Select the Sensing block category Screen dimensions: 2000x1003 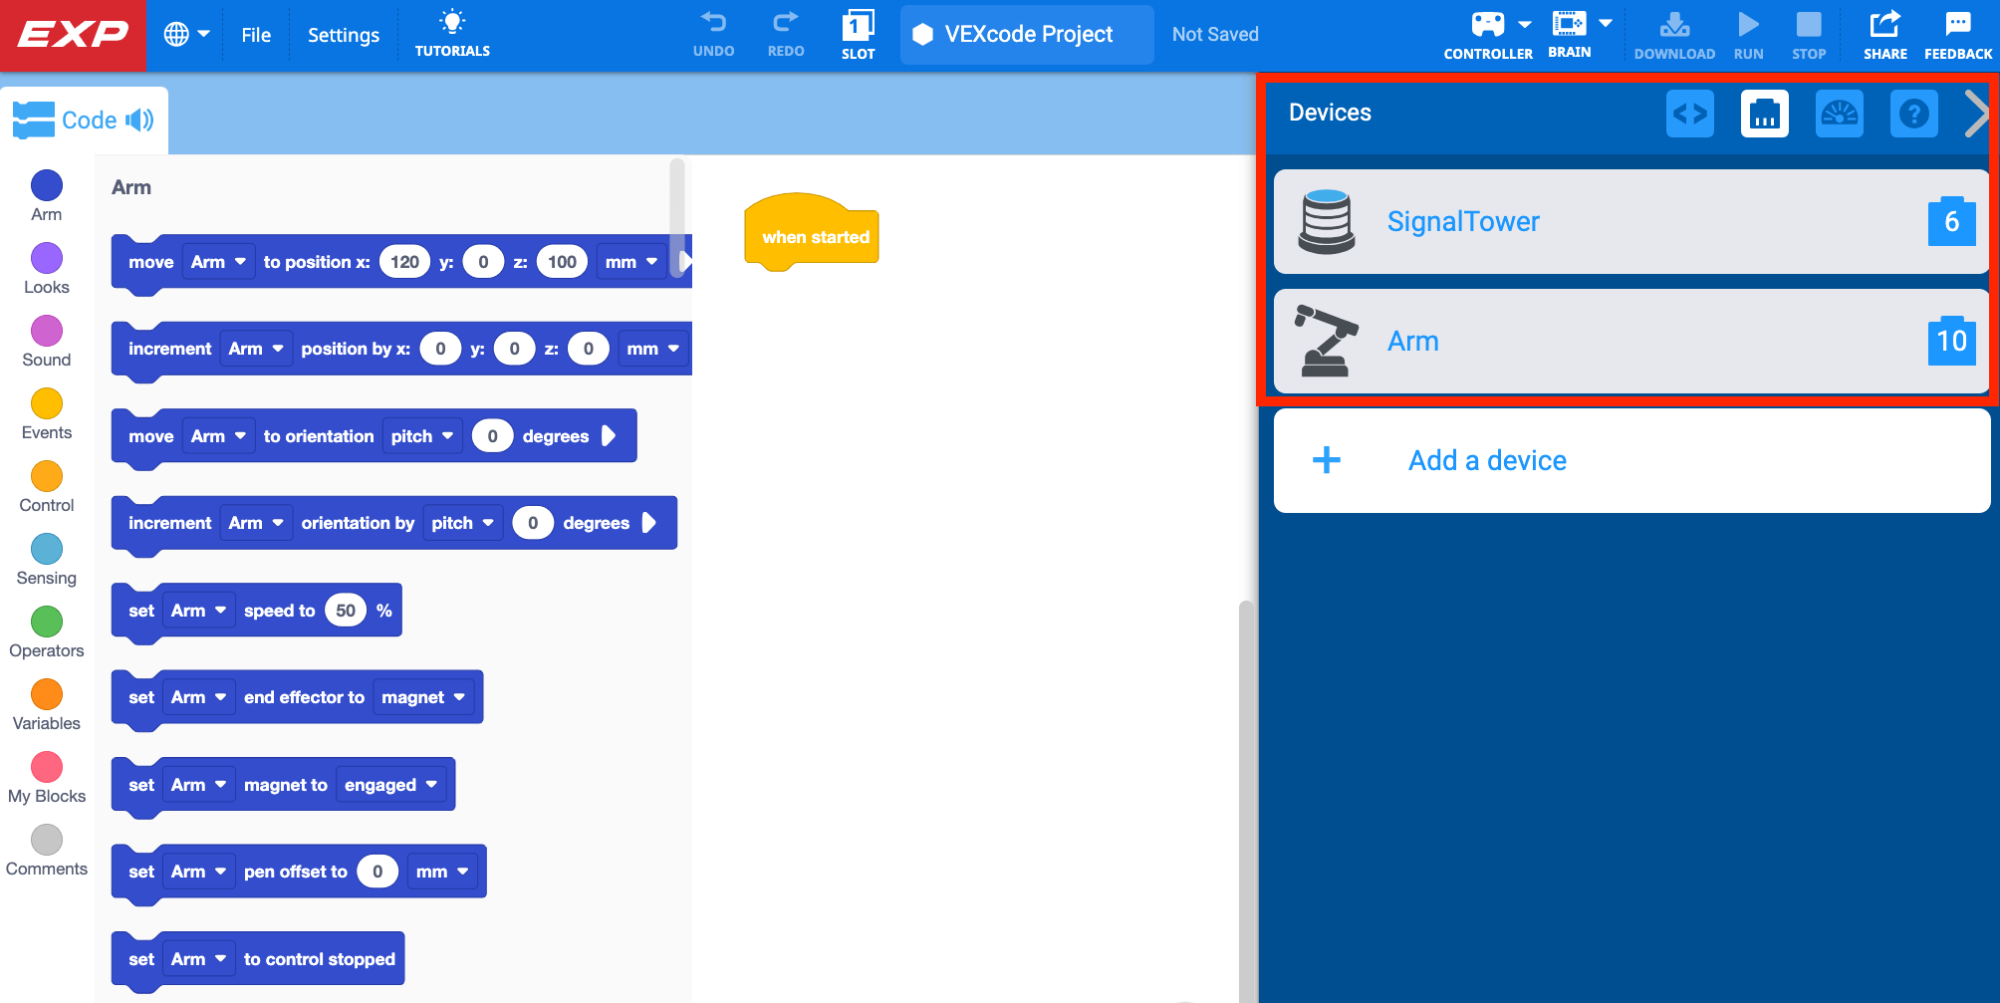(46, 561)
